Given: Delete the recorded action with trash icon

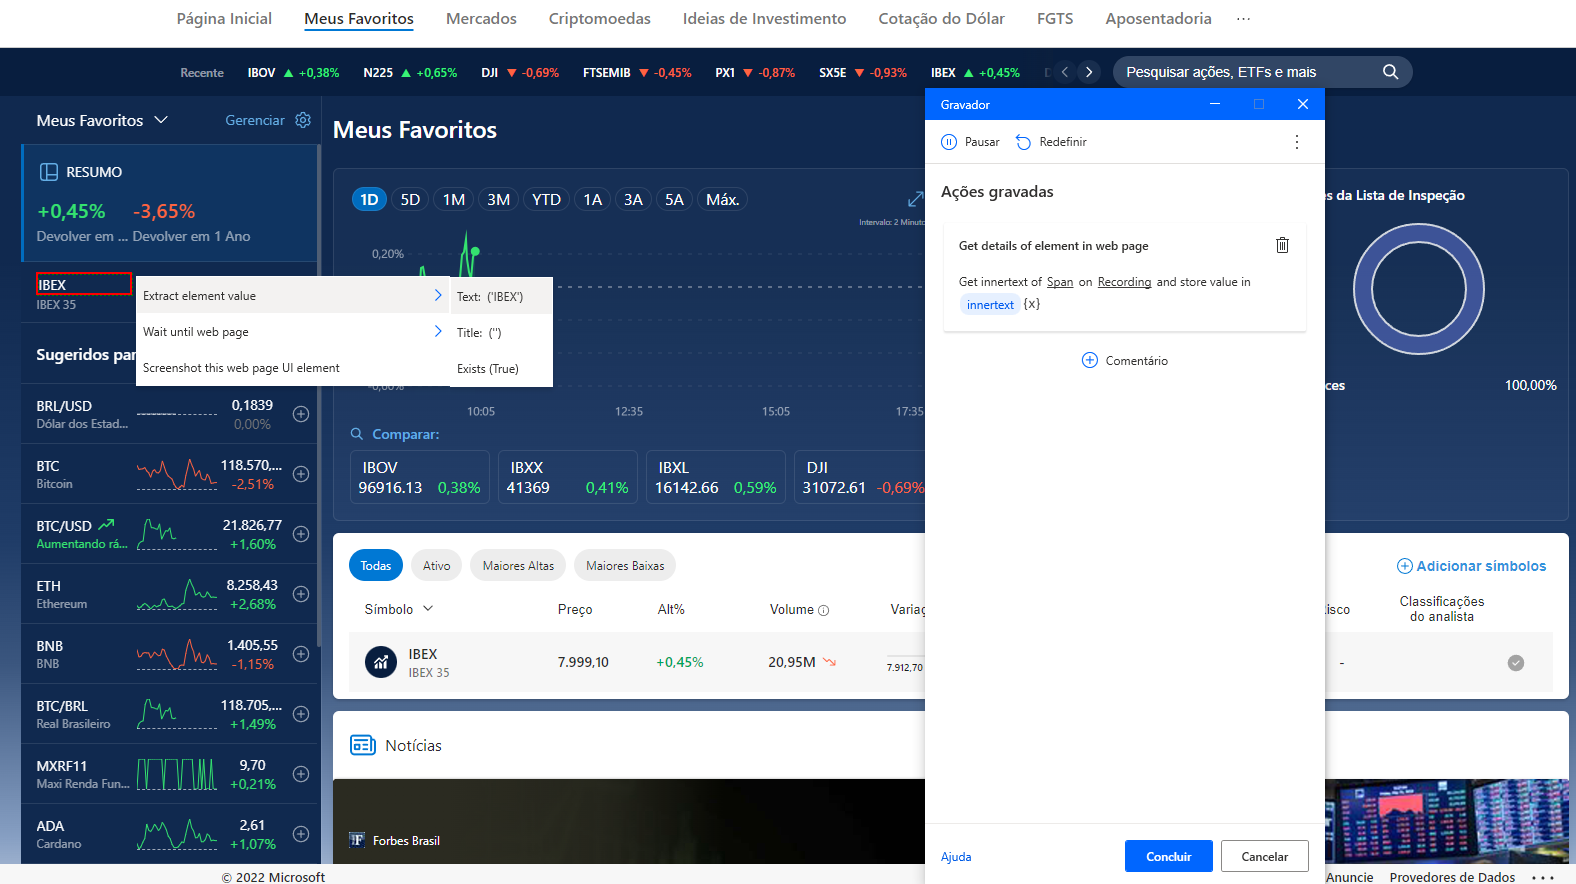Looking at the screenshot, I should click(1282, 245).
